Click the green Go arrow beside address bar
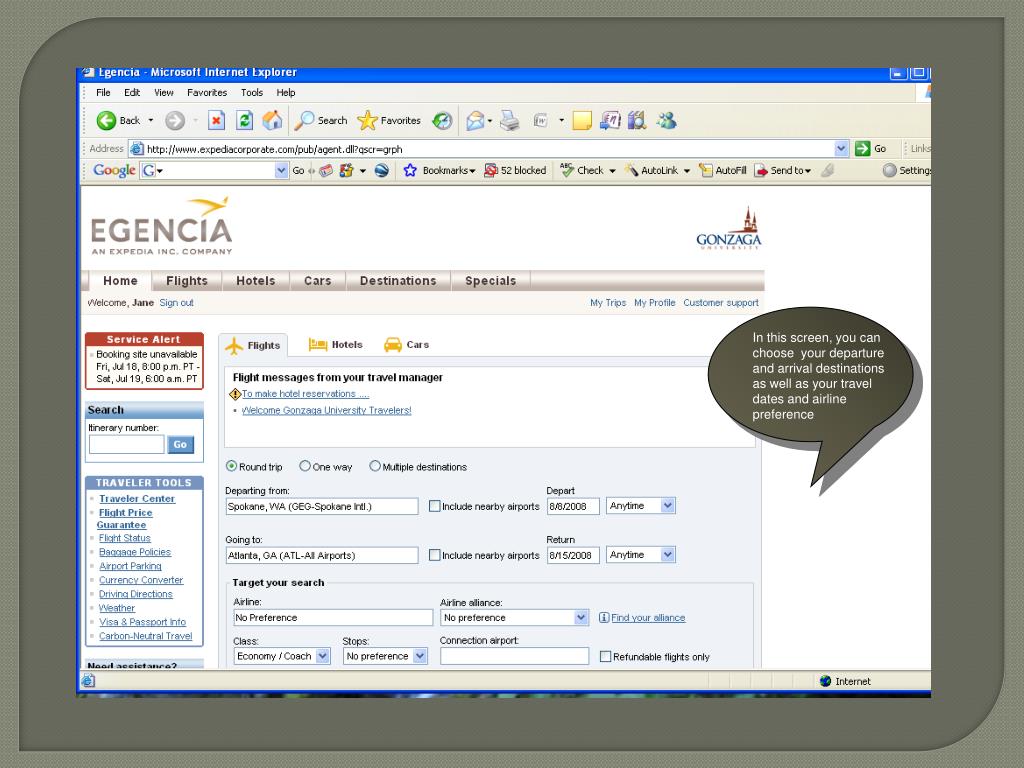This screenshot has width=1024, height=768. (x=863, y=148)
